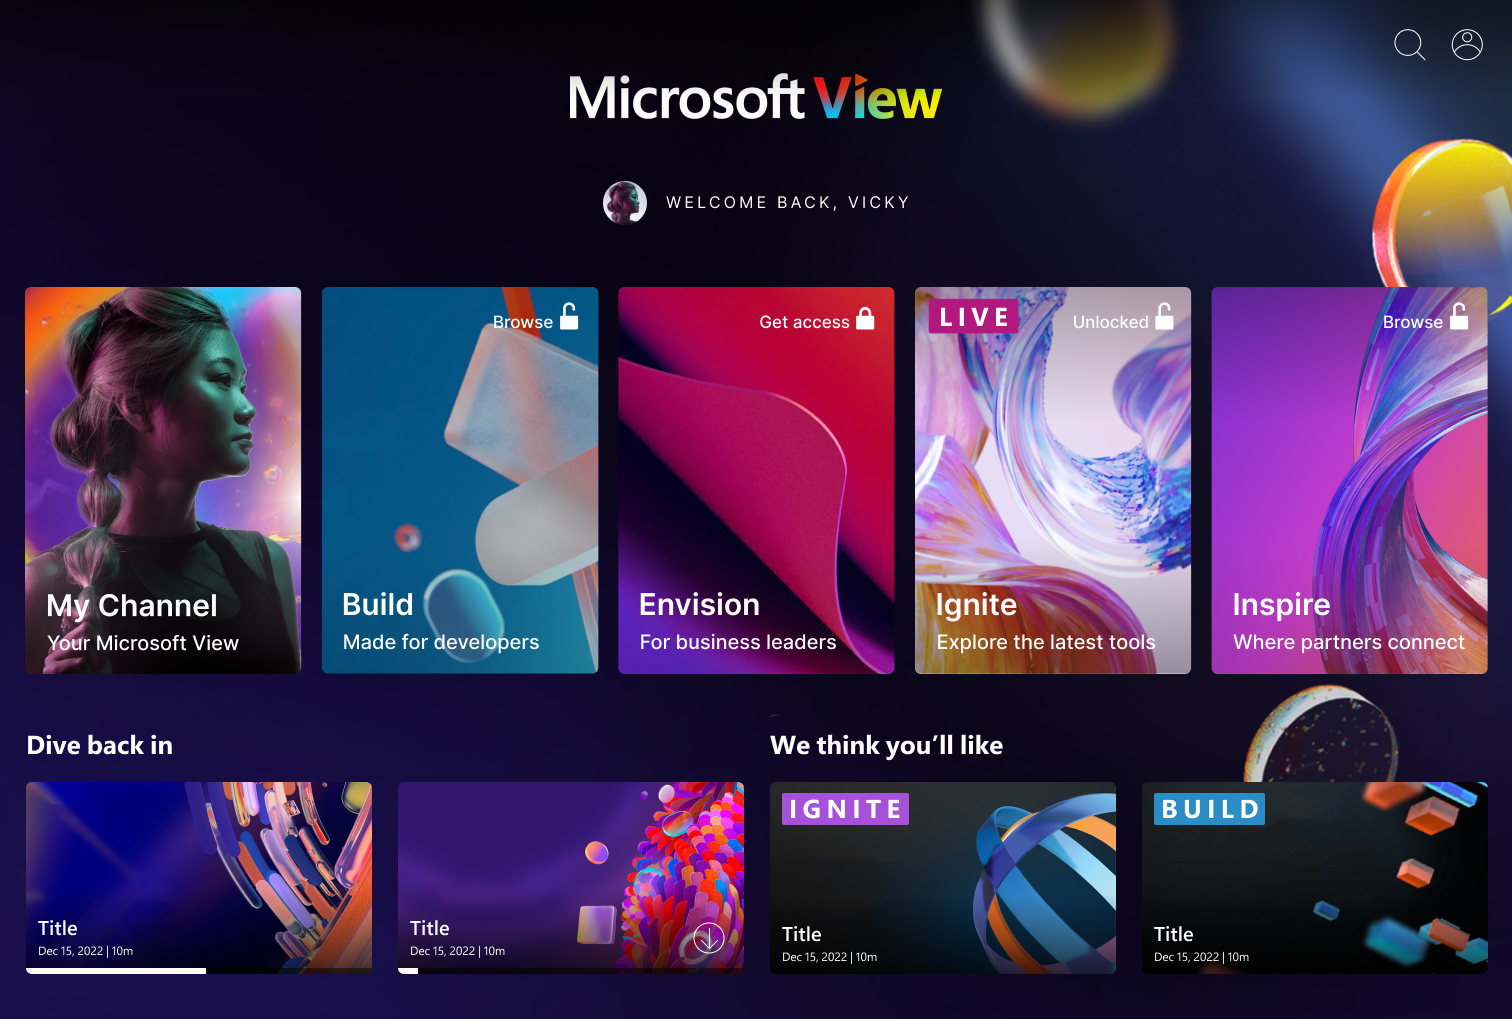Click the LIVE badge on Ignite
The image size is (1512, 1019).
coord(974,317)
